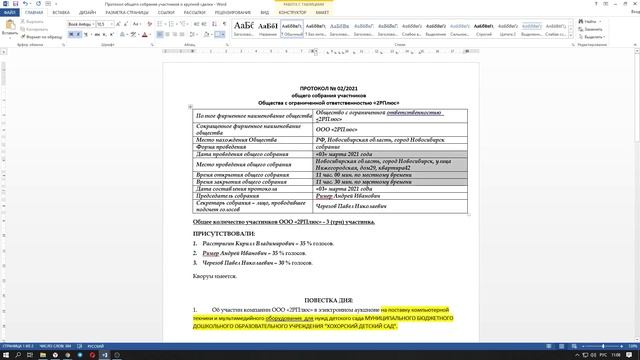Screen dimensions: 640x360
Task: Open the ФАЙЛ (File) tab
Action: pos(10,13)
